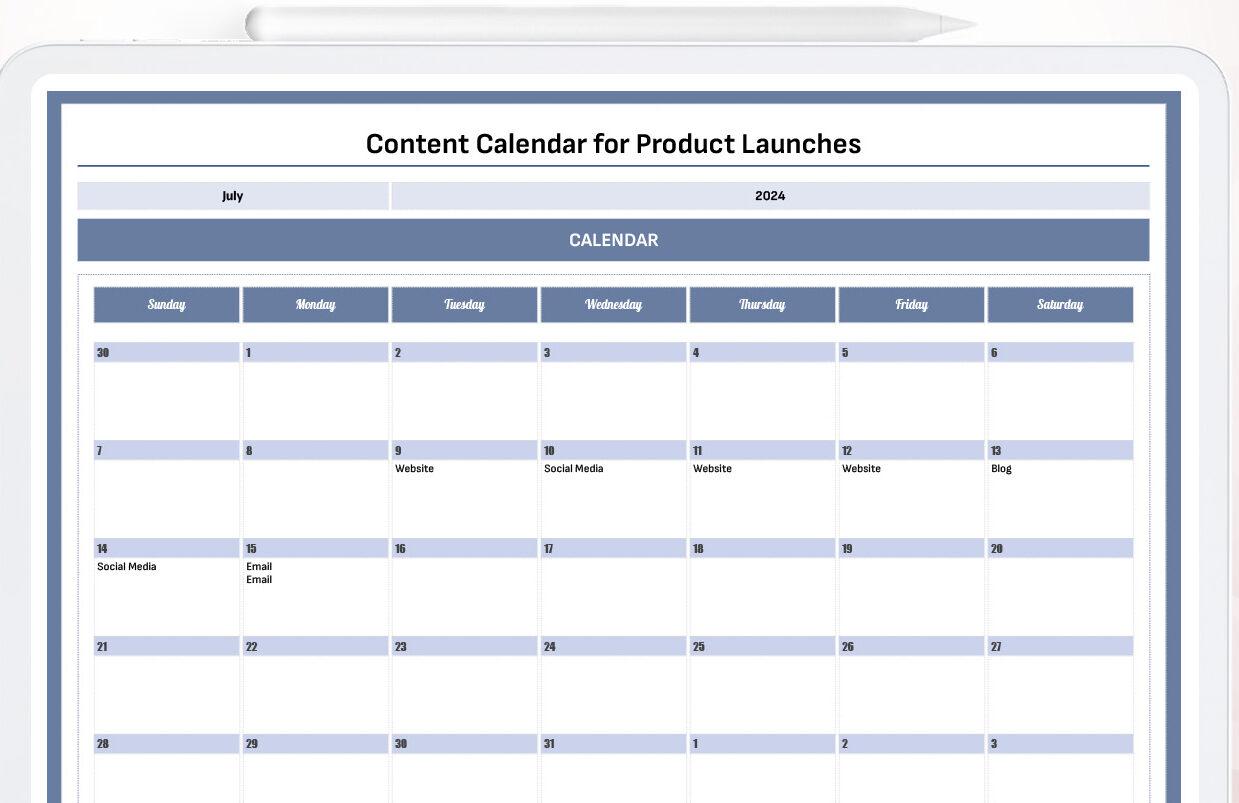The height and width of the screenshot is (803, 1239).
Task: Select the empty cell under July 4
Action: [x=762, y=400]
